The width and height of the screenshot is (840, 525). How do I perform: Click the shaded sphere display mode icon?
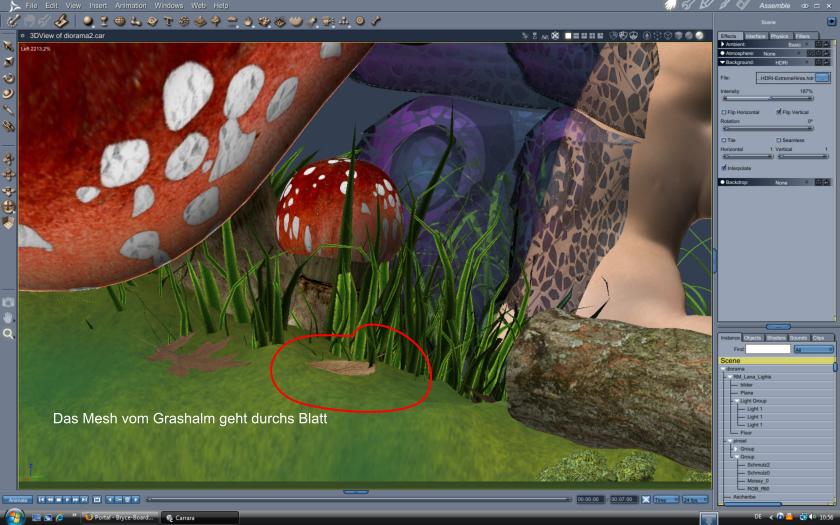(699, 36)
